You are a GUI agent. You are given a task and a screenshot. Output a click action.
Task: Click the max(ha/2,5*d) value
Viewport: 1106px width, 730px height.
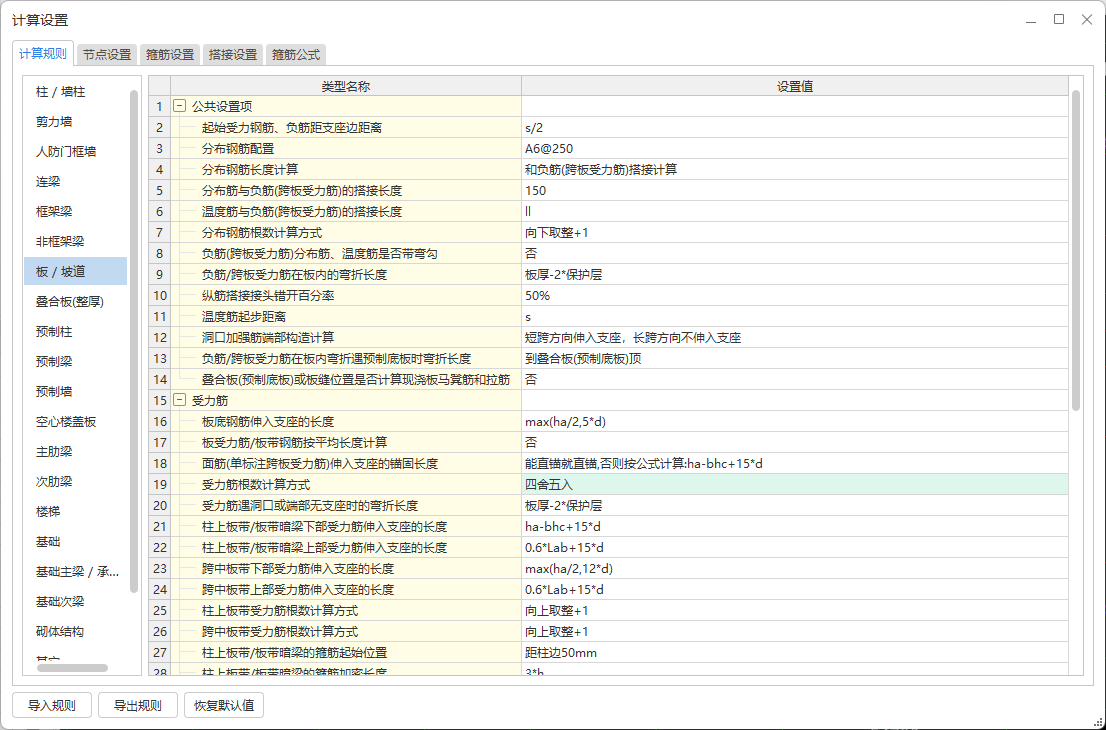(795, 422)
